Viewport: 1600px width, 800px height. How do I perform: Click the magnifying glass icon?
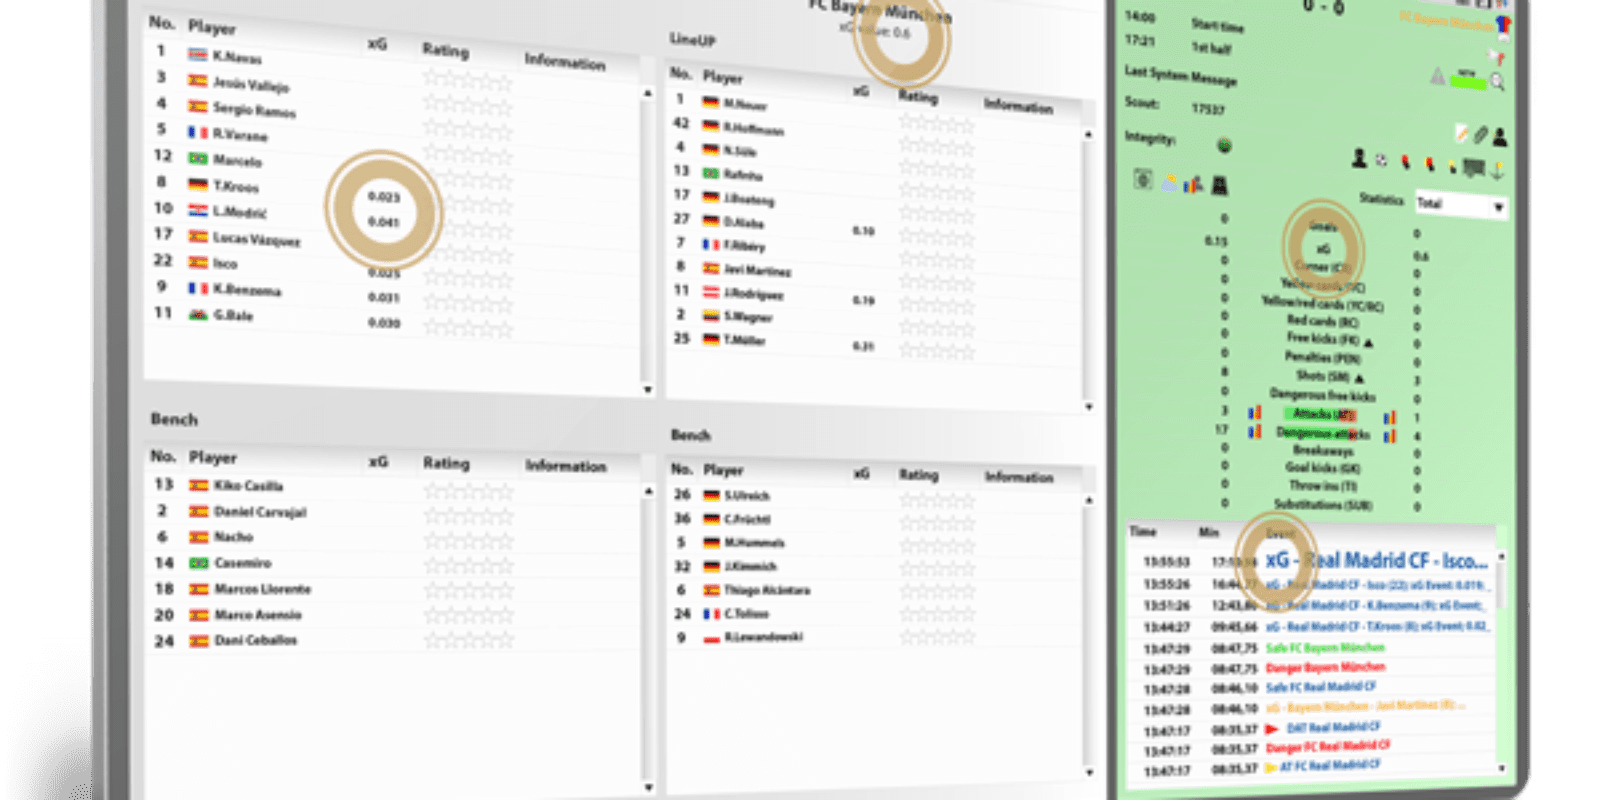click(x=1497, y=82)
